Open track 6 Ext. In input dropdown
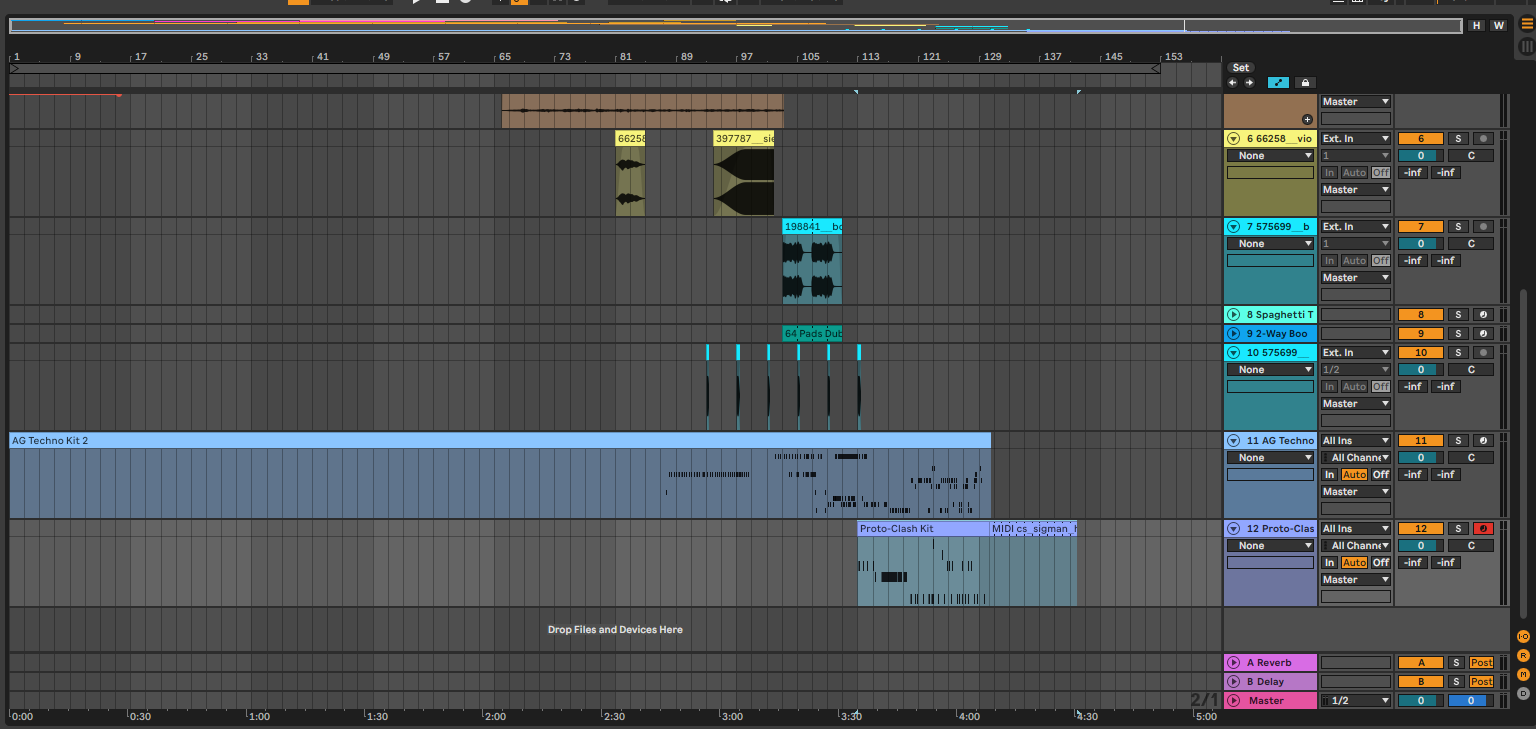The image size is (1536, 729). 1356,139
